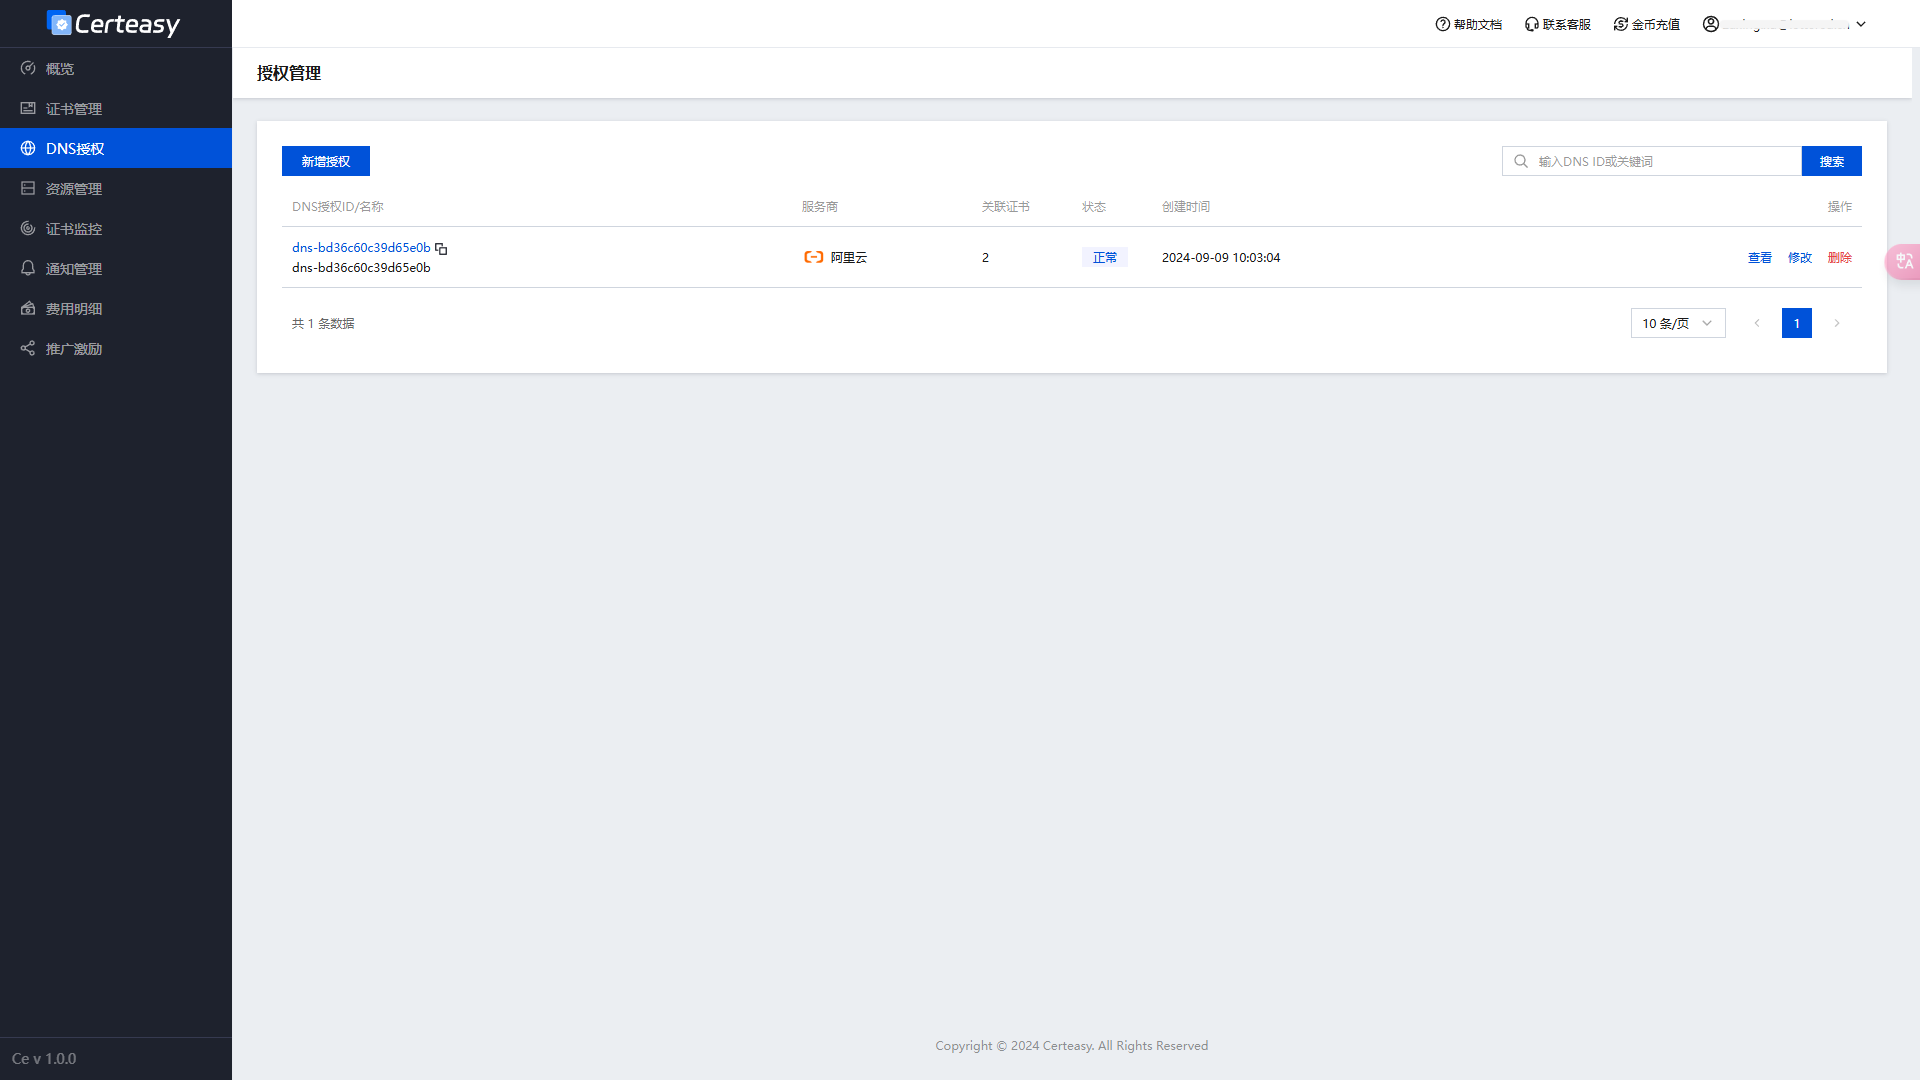Click creation time 2024-09-09 10:03:04
Image resolution: width=1920 pixels, height=1080 pixels.
click(1221, 257)
